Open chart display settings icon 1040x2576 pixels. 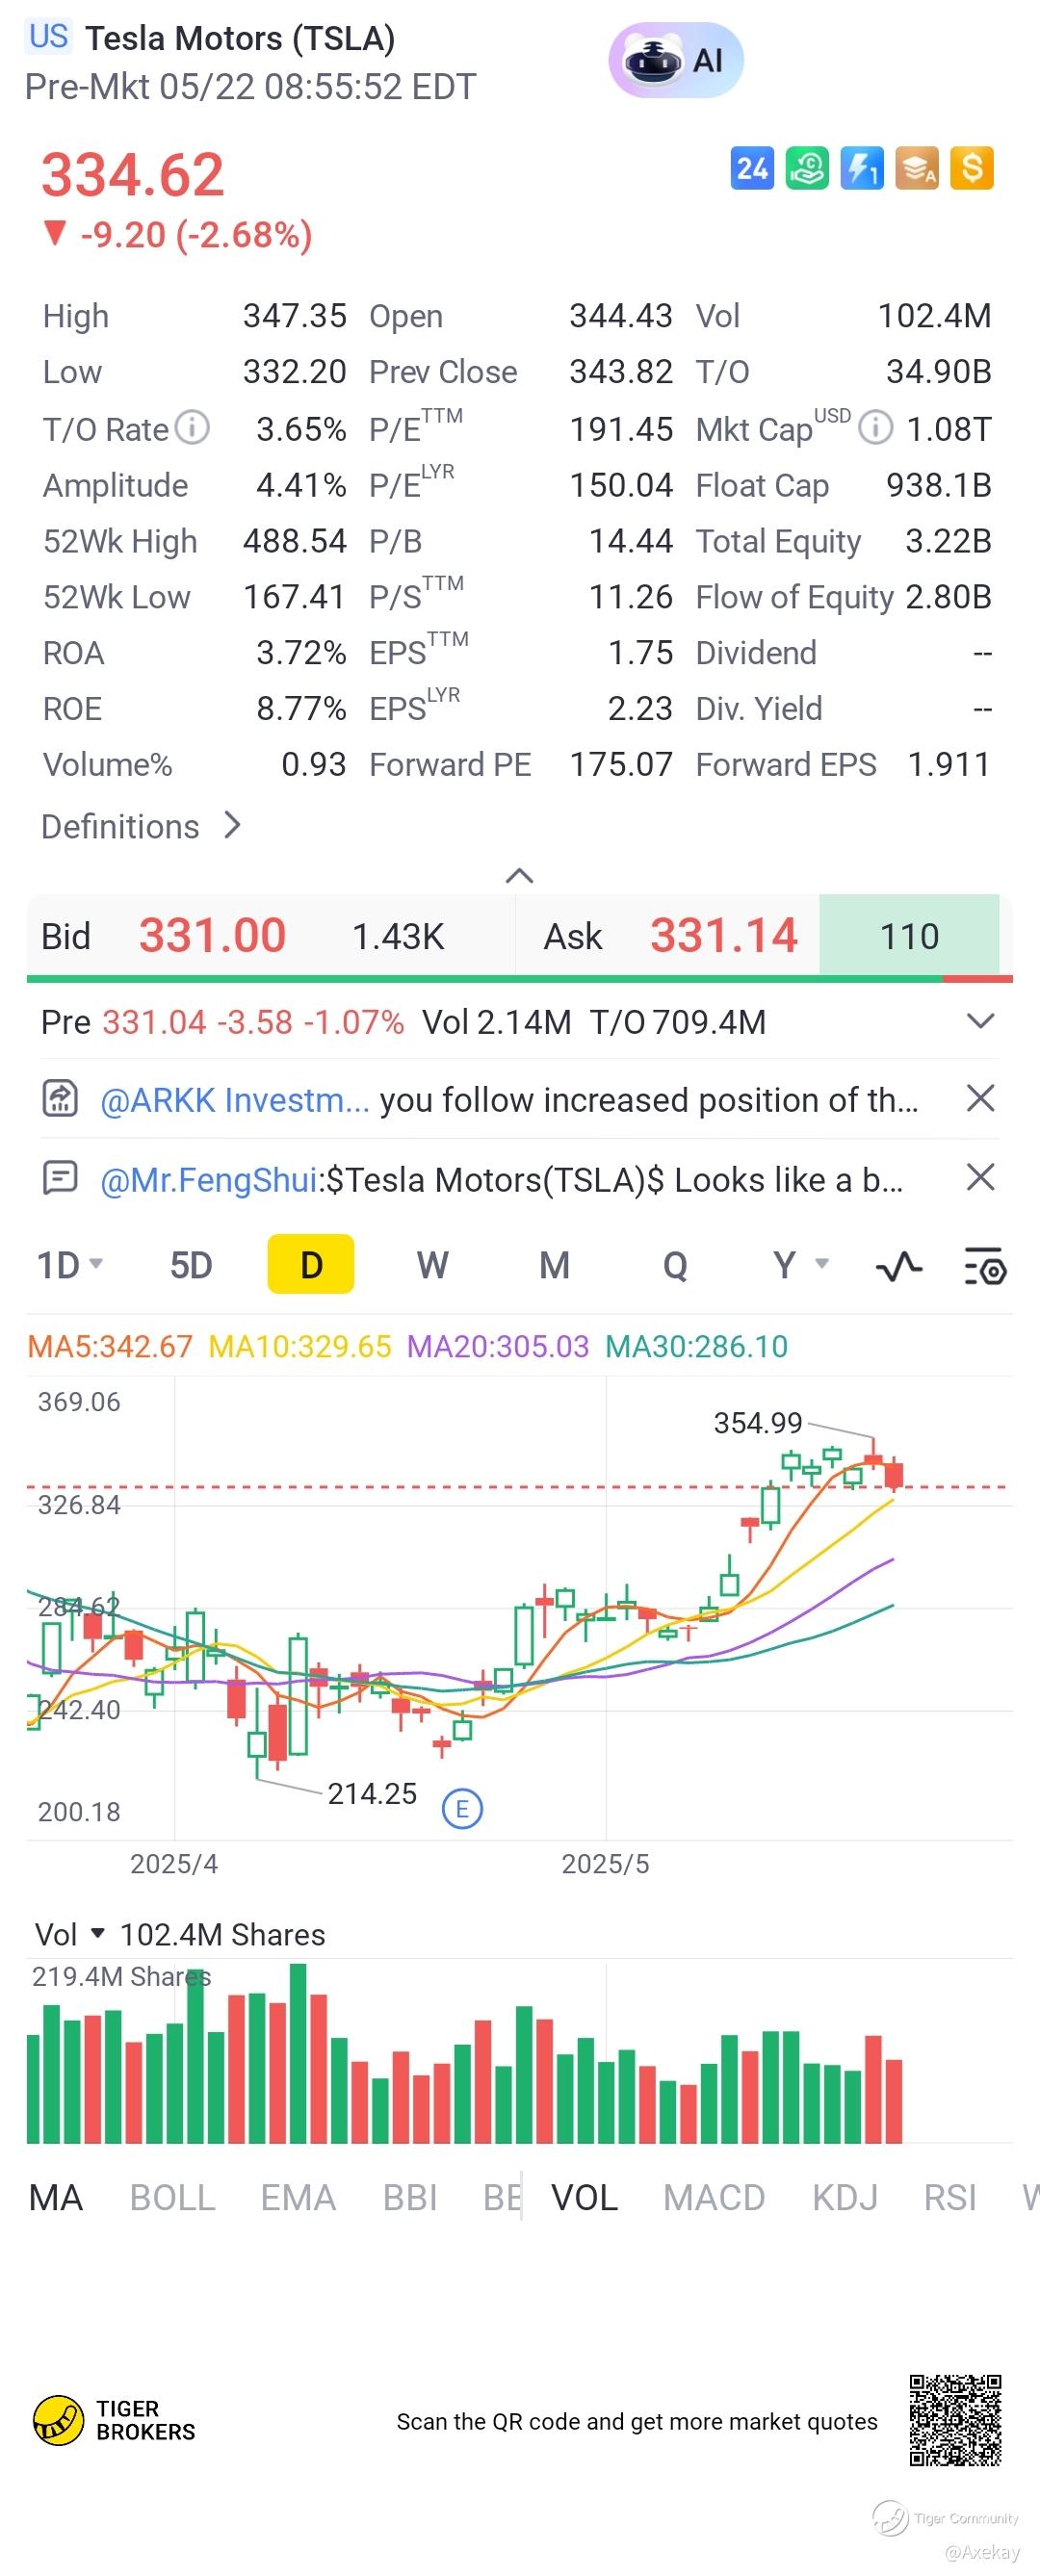985,1267
